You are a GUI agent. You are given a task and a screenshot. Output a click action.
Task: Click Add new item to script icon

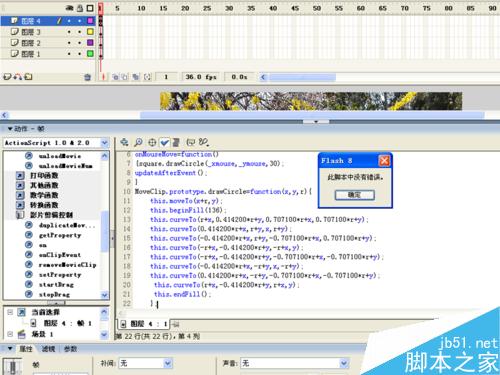click(x=124, y=142)
